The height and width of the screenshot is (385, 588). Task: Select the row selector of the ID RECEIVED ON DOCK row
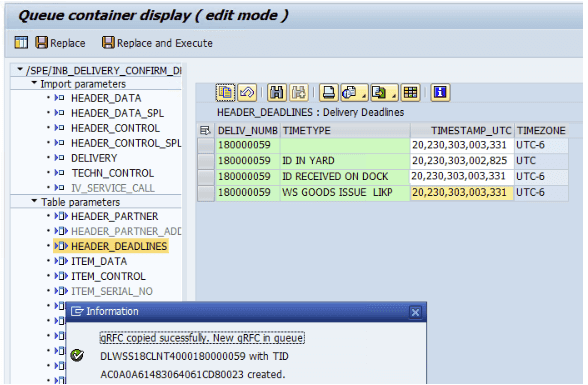coord(206,177)
